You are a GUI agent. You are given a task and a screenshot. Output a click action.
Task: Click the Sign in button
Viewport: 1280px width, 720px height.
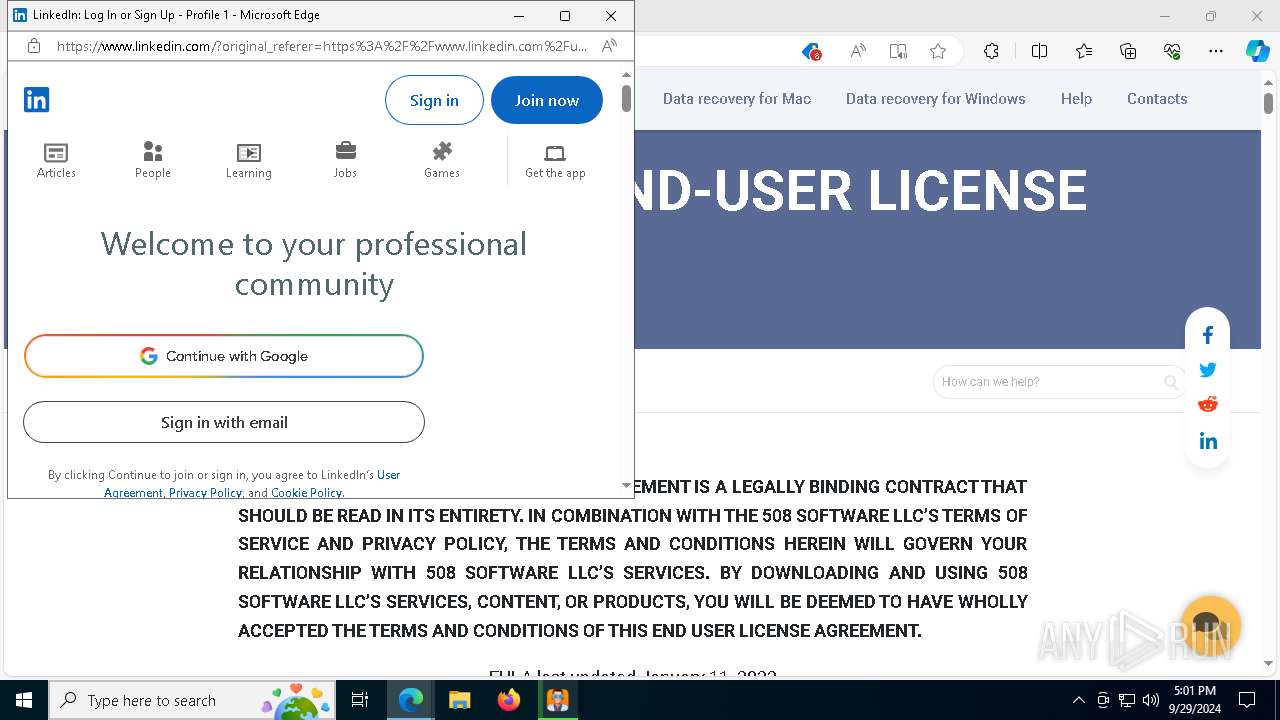click(434, 100)
